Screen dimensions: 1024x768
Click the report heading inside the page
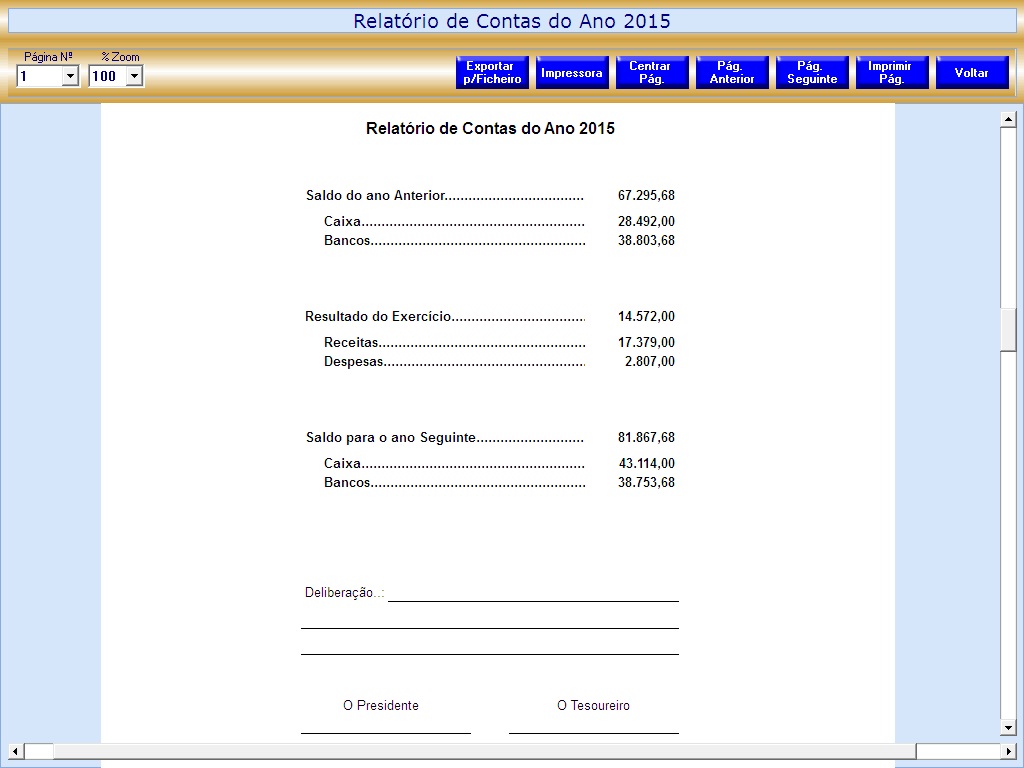(x=490, y=129)
